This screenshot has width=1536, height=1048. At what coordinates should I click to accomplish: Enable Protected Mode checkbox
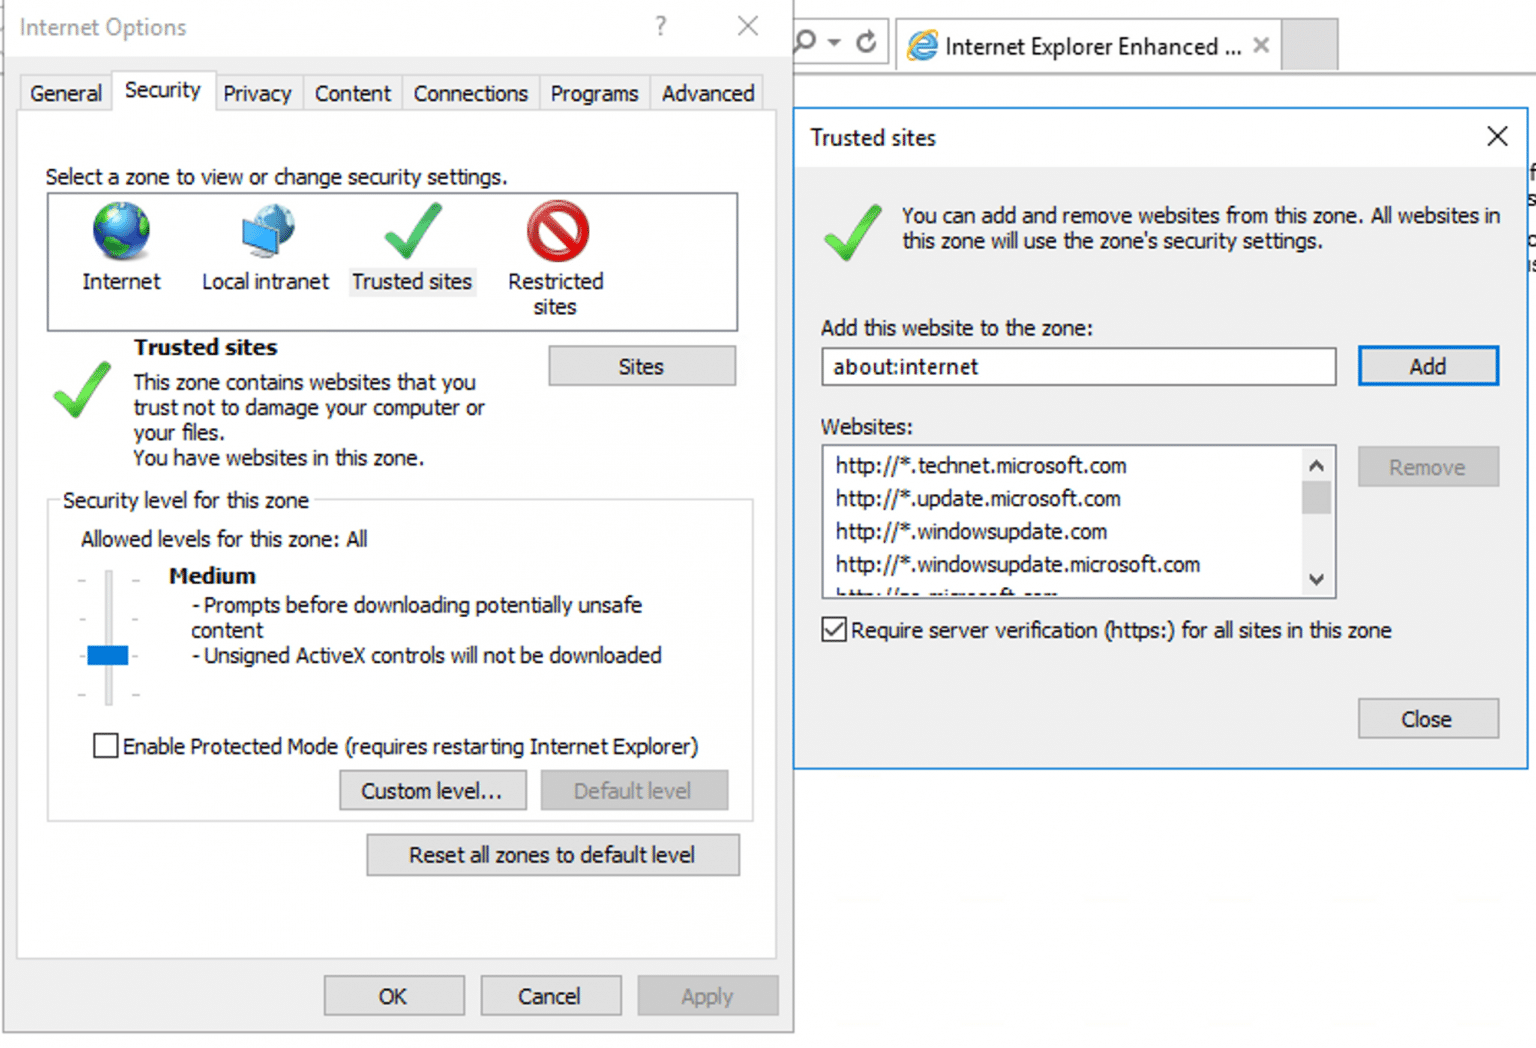point(105,746)
